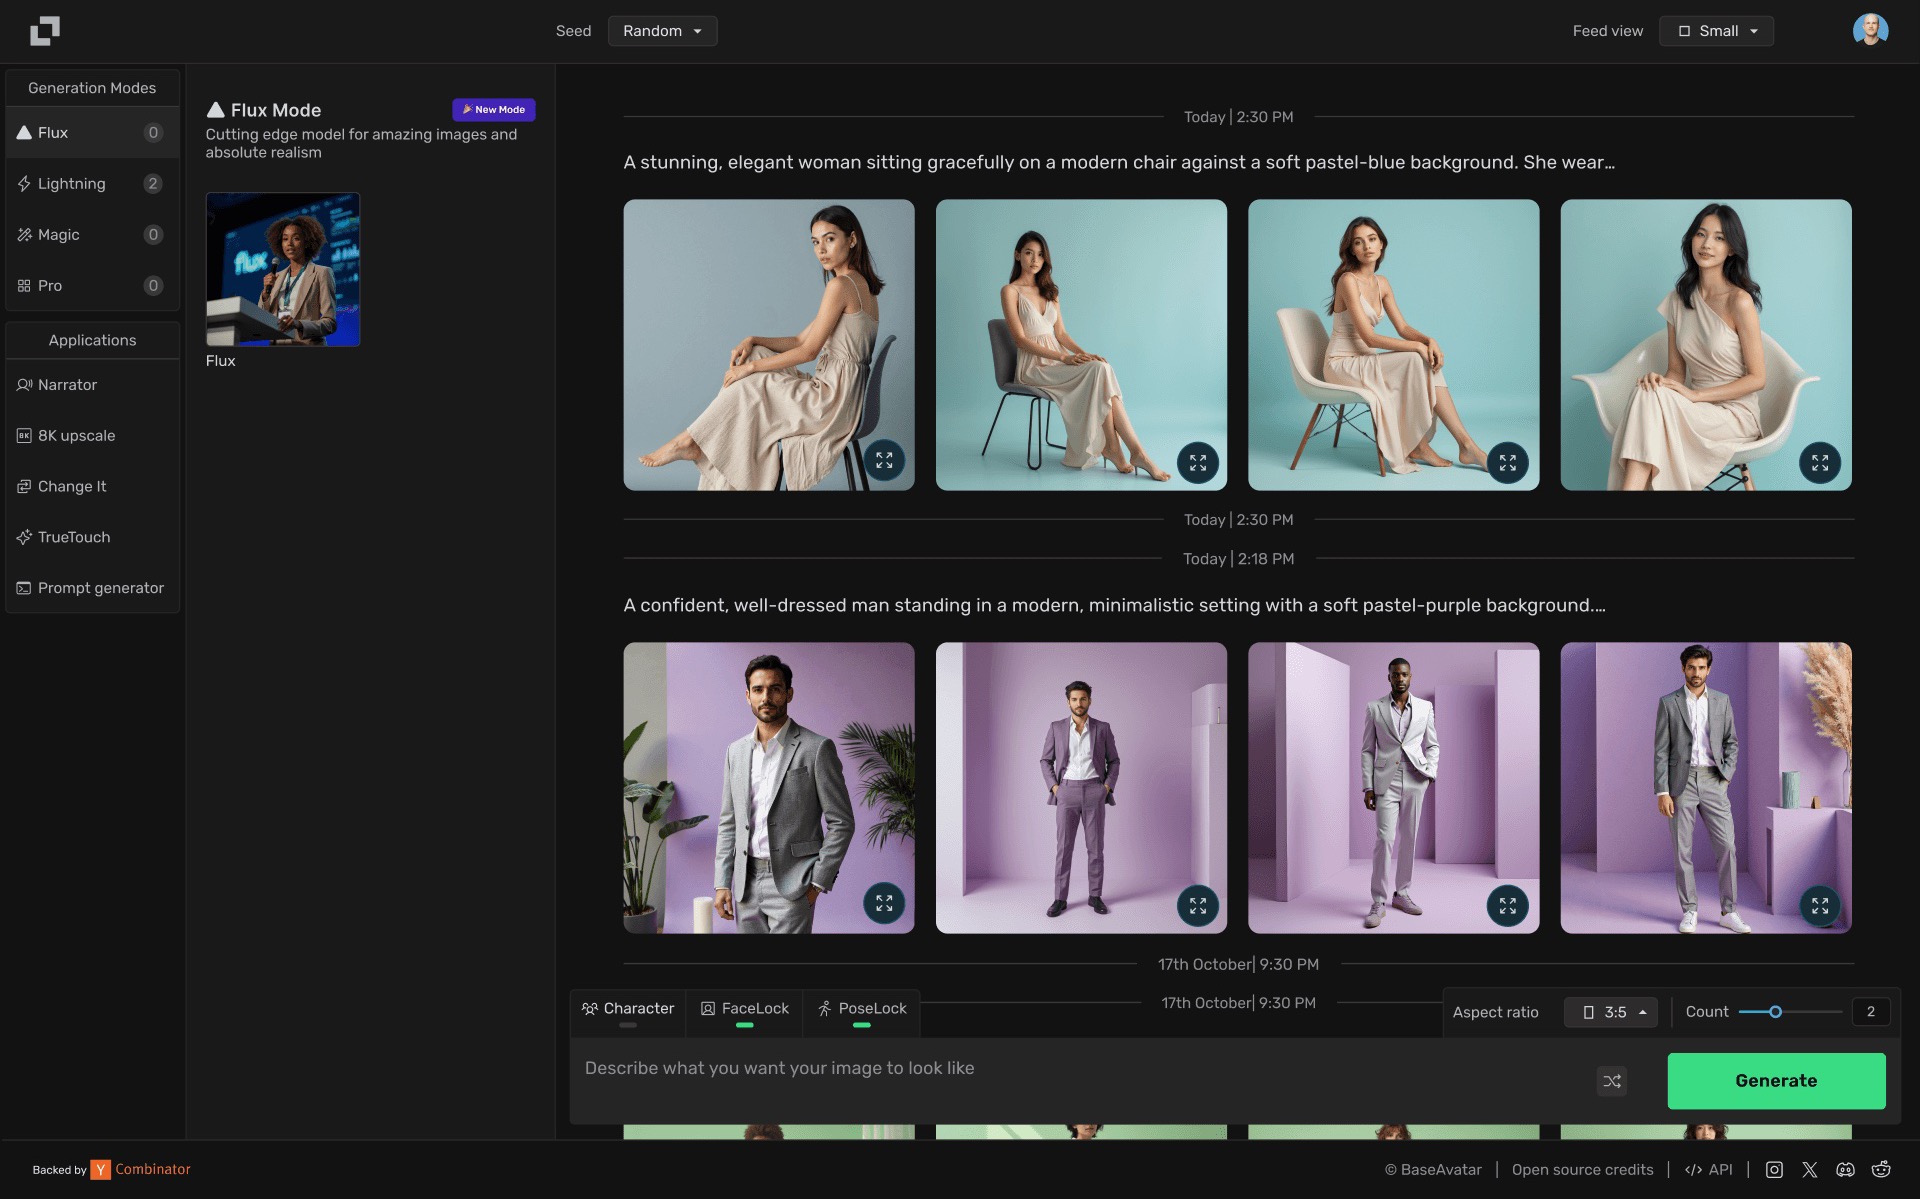Adjust the Count slider handle
1920x1199 pixels.
click(1775, 1012)
